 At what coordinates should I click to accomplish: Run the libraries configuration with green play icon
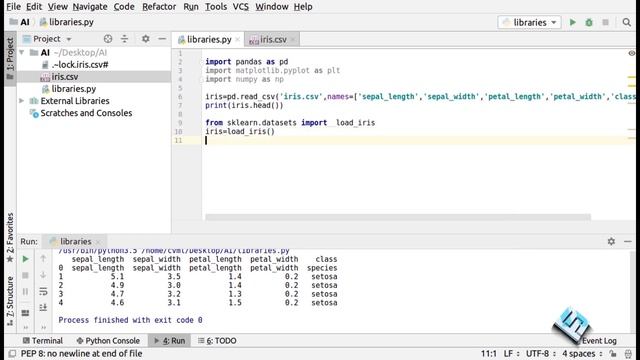tap(573, 22)
